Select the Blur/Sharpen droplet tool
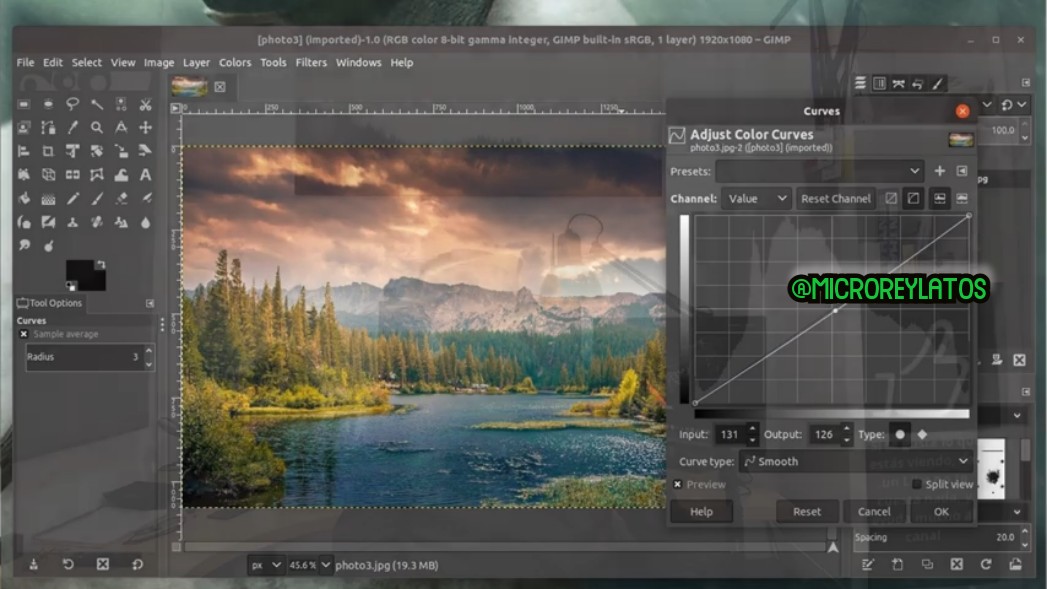 [146, 222]
